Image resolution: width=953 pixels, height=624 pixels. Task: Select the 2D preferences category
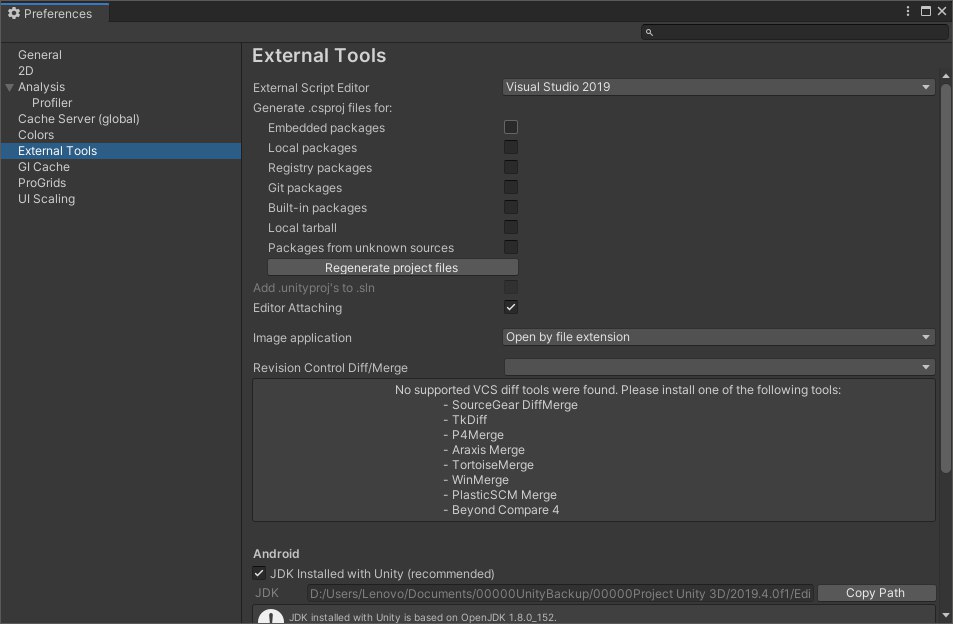[x=26, y=70]
